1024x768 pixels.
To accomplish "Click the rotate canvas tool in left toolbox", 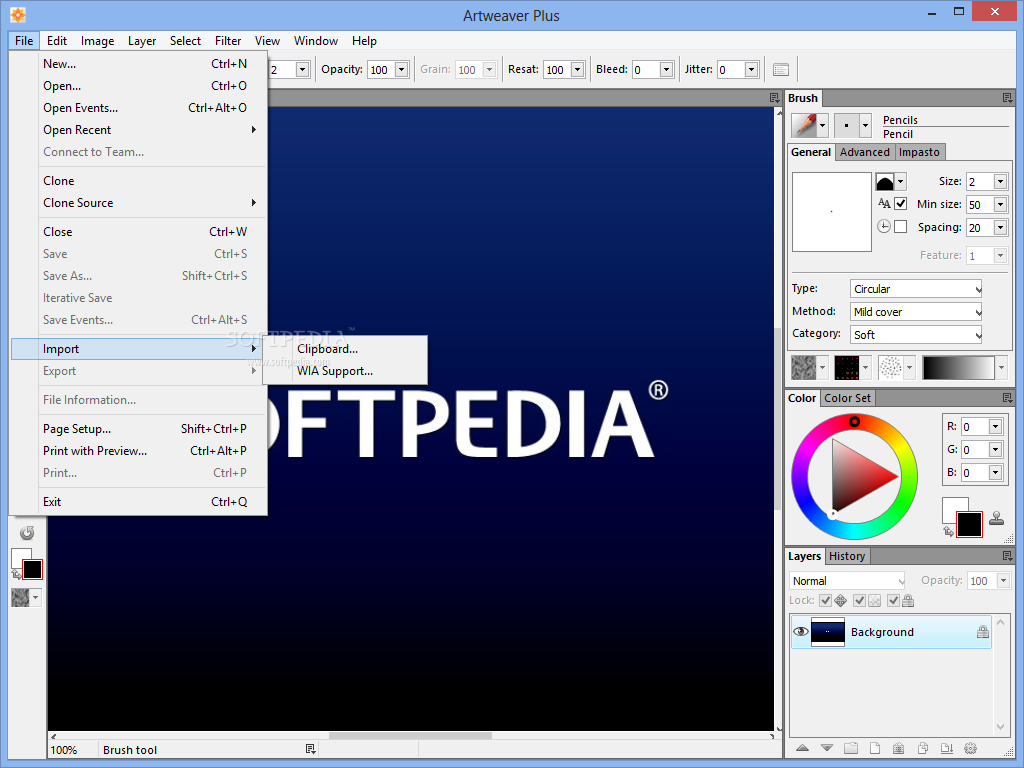I will [x=27, y=533].
